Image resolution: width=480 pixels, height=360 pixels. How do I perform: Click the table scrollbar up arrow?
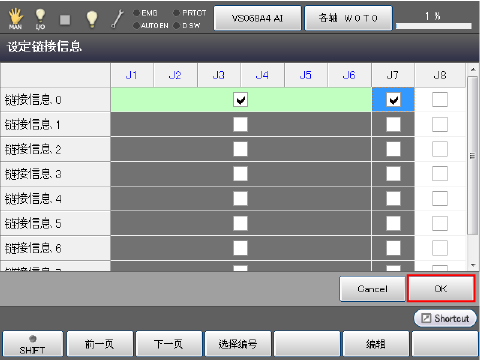tap(472, 70)
